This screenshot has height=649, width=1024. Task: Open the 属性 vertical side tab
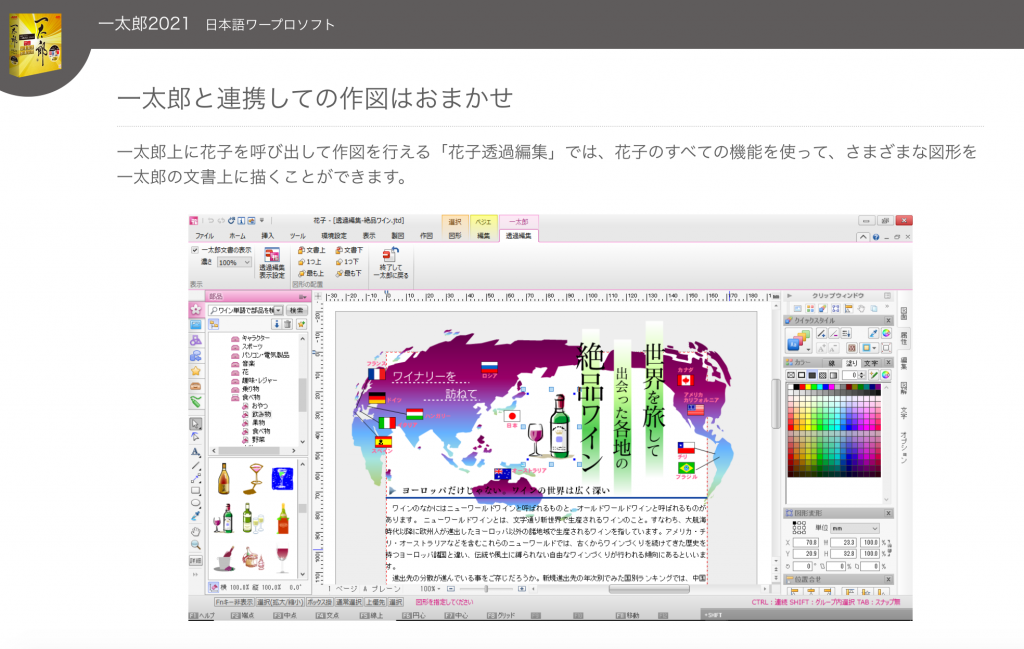point(904,337)
